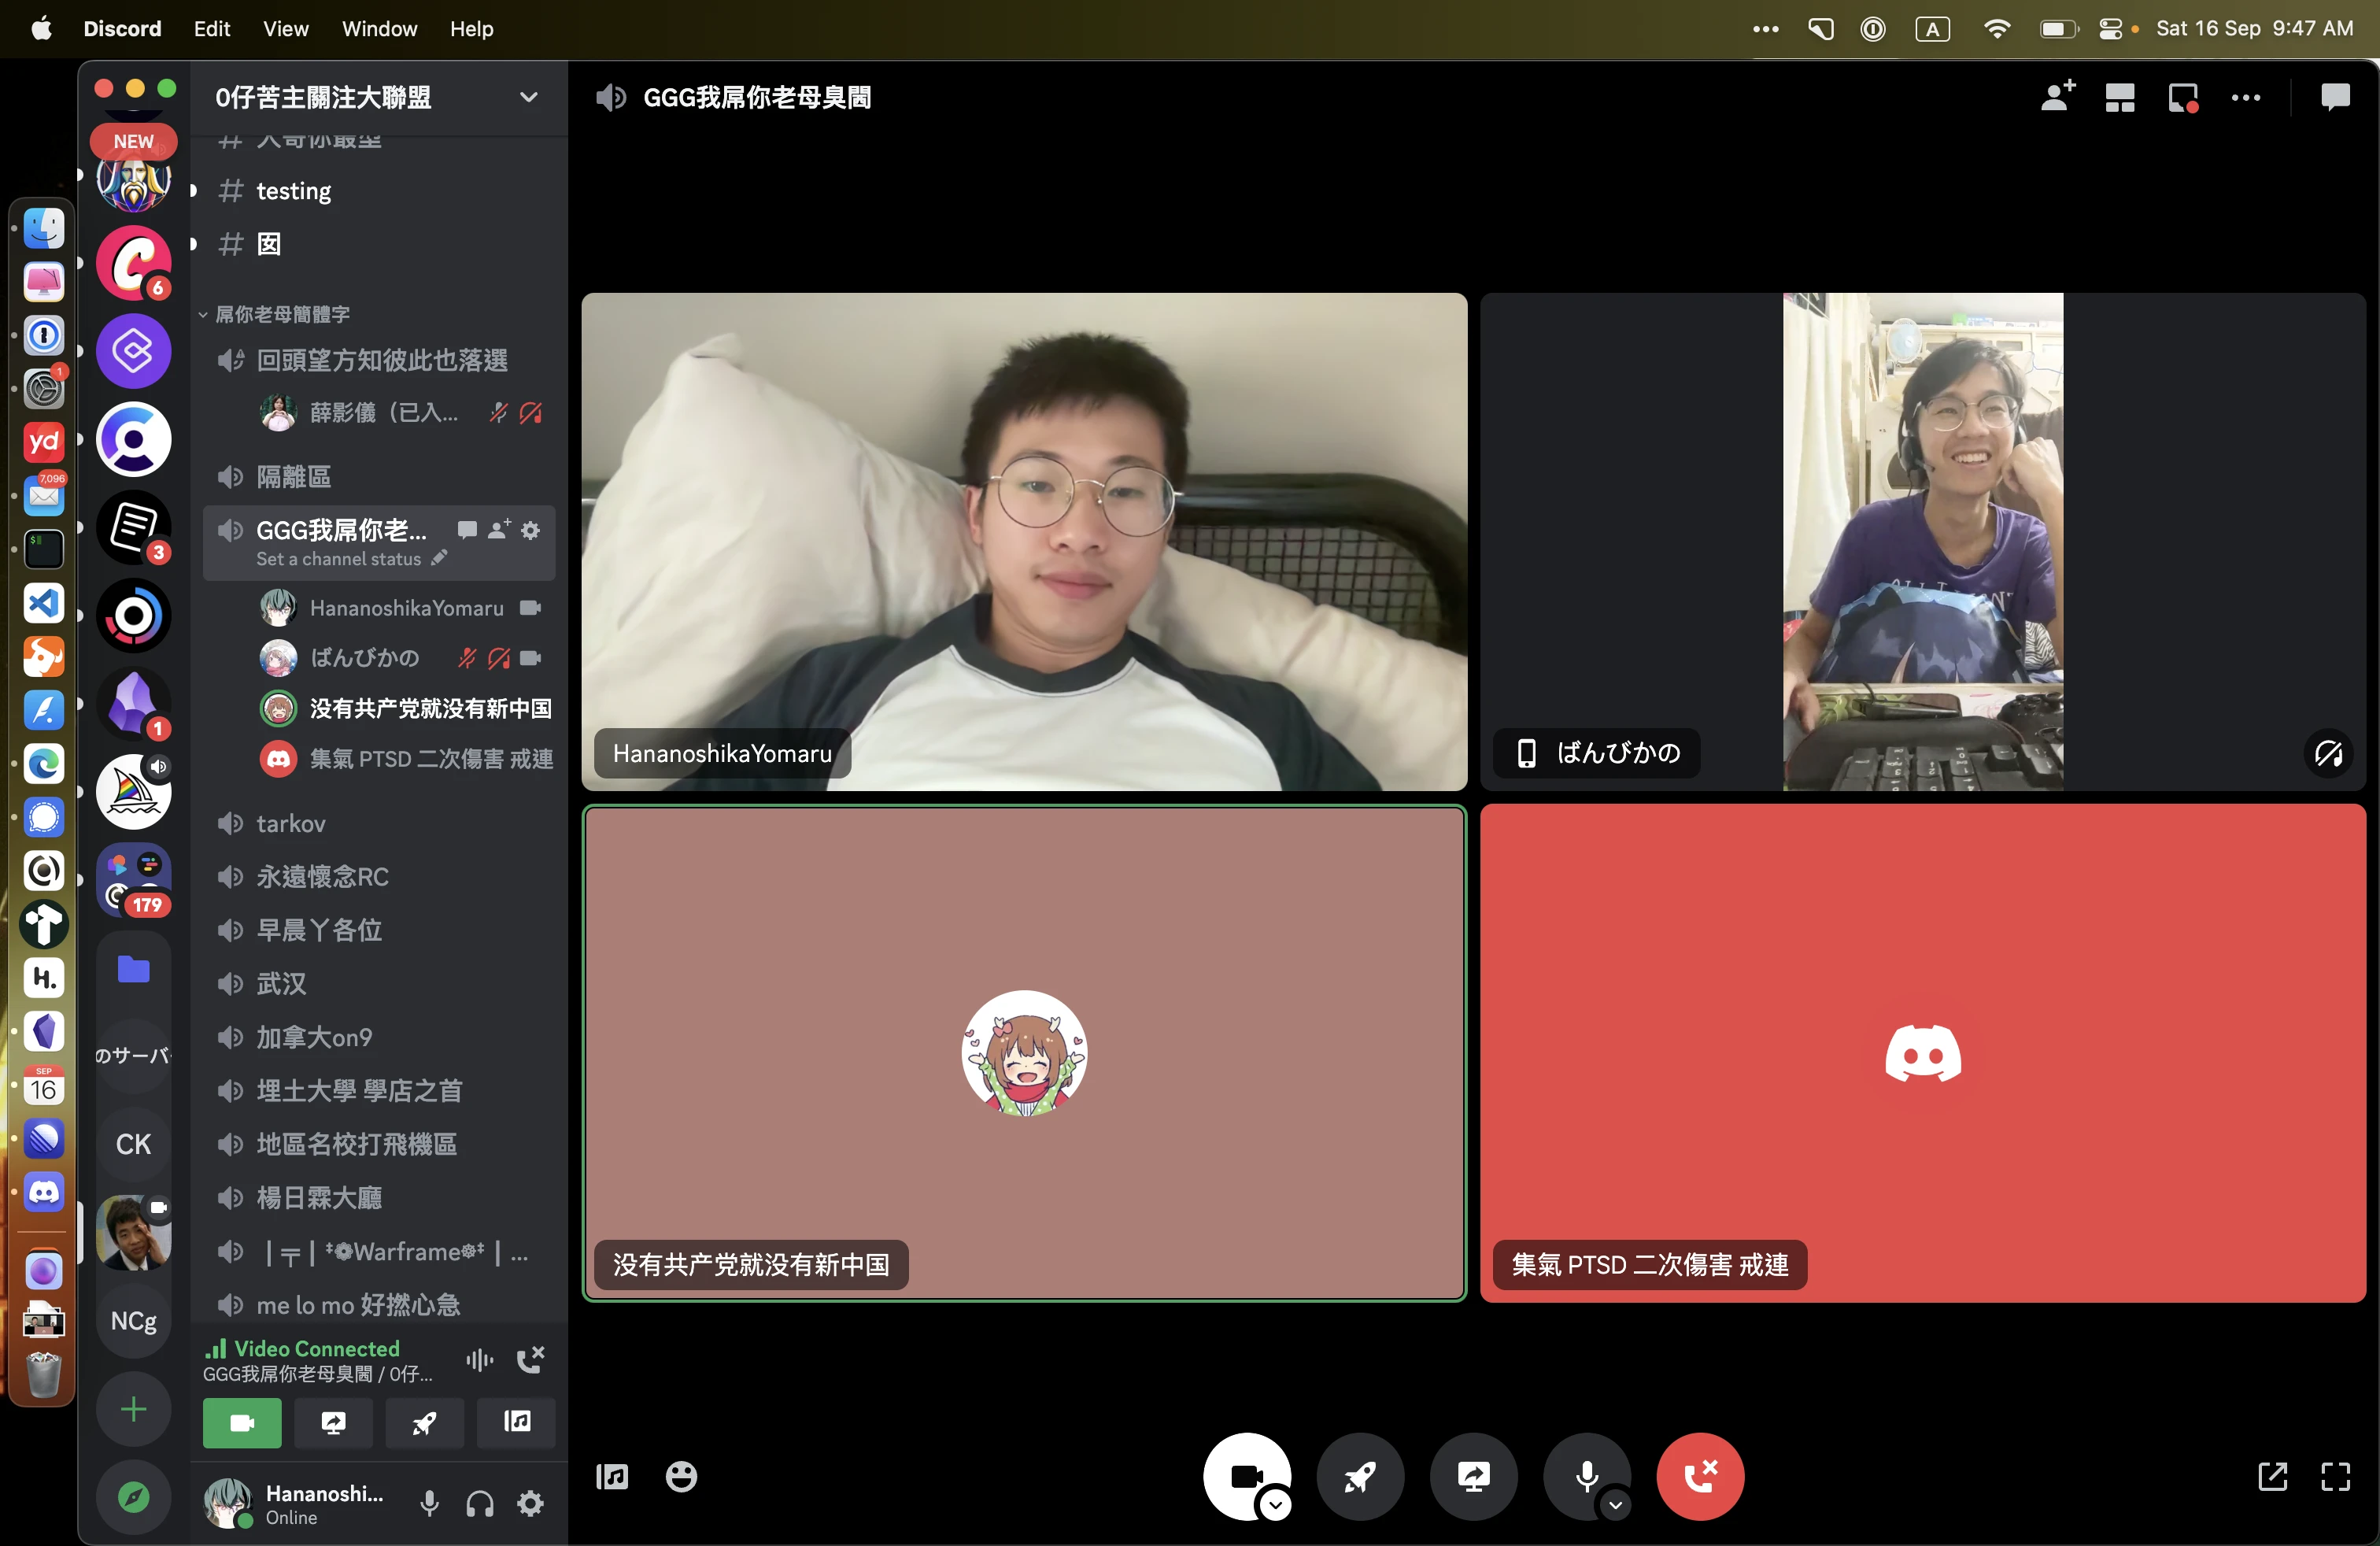Select 没有共产党就没有新中国 in member list
The width and height of the screenshot is (2380, 1546).
(x=405, y=708)
